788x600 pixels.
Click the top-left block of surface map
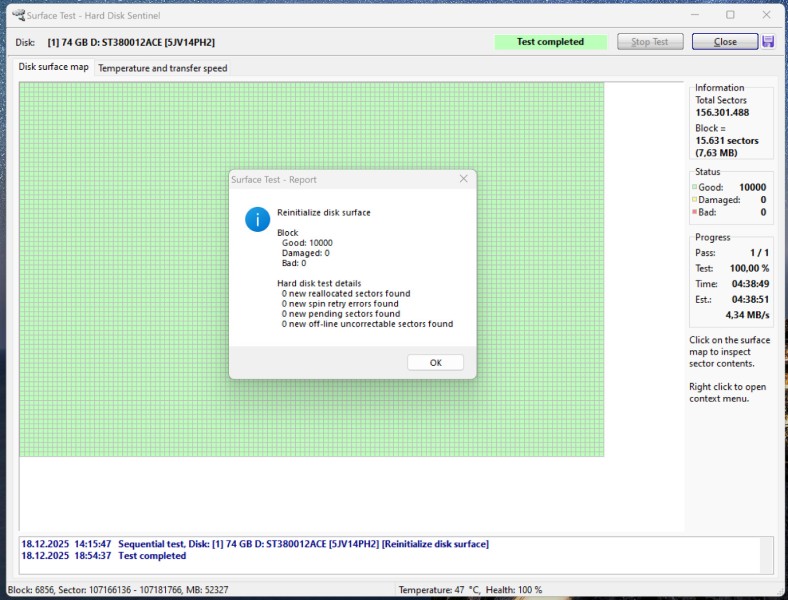point(23,86)
